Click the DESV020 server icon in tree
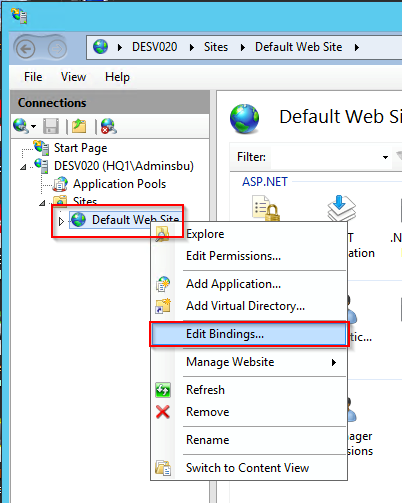Image resolution: width=402 pixels, height=503 pixels. (x=41, y=166)
